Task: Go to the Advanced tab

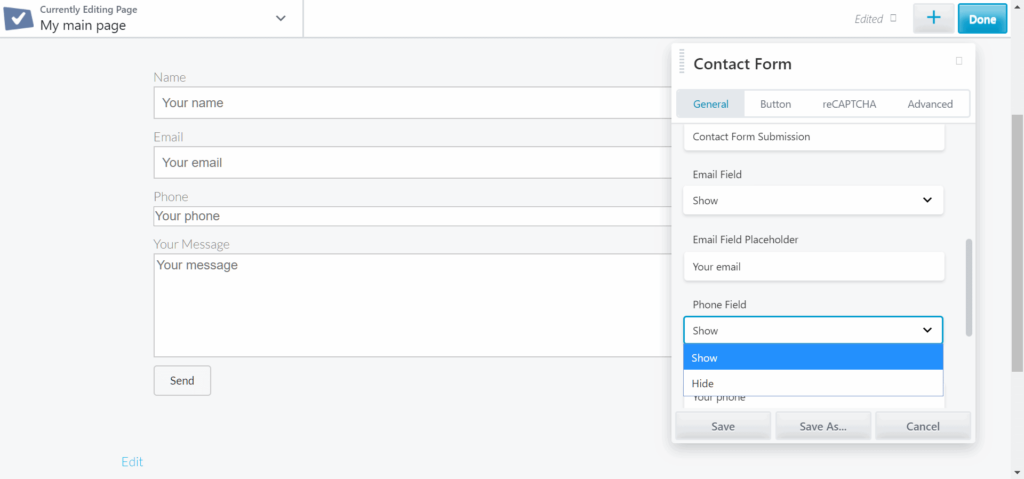Action: [930, 104]
